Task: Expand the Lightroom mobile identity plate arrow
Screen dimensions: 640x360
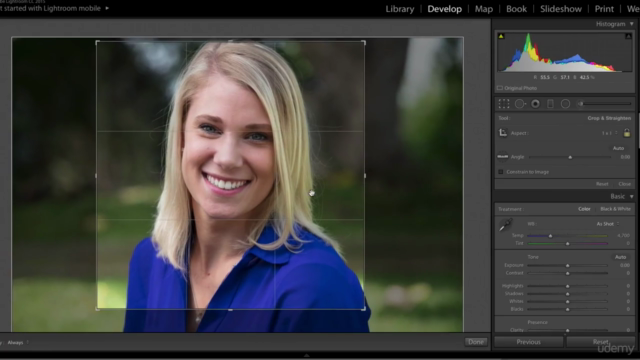Action: tap(107, 8)
